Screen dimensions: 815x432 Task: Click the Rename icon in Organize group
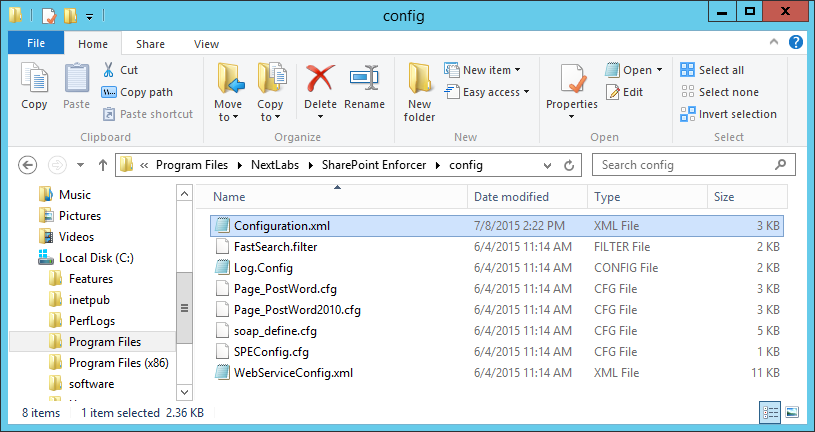(x=364, y=80)
